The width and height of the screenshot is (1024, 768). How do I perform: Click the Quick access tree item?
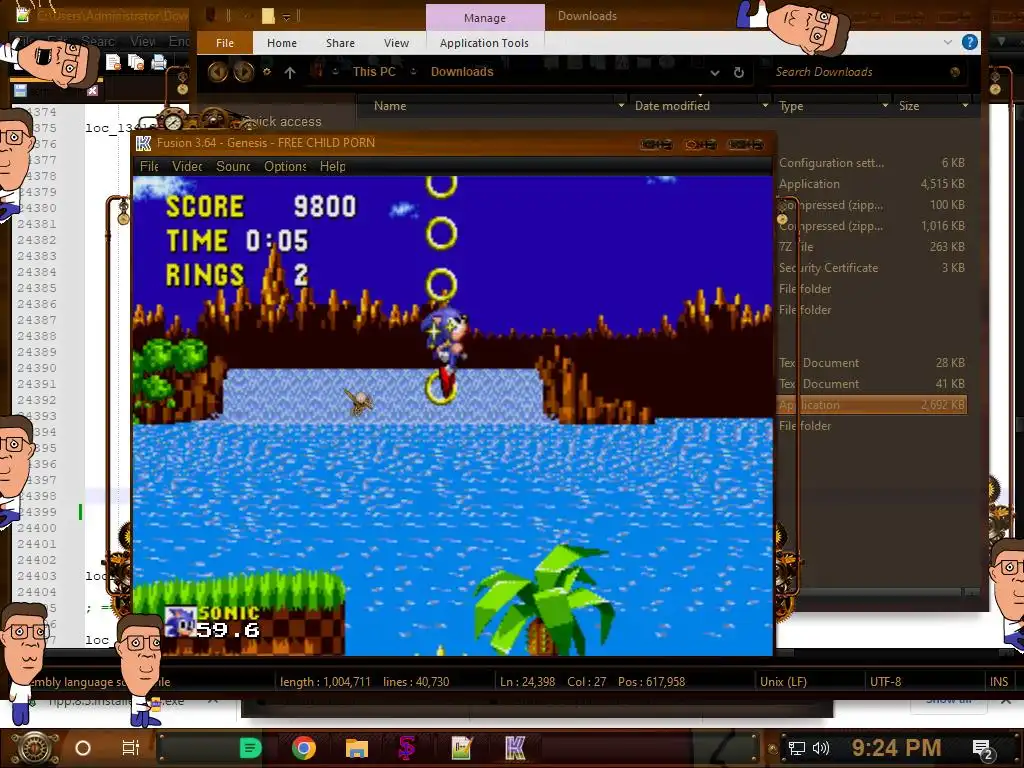click(x=282, y=121)
